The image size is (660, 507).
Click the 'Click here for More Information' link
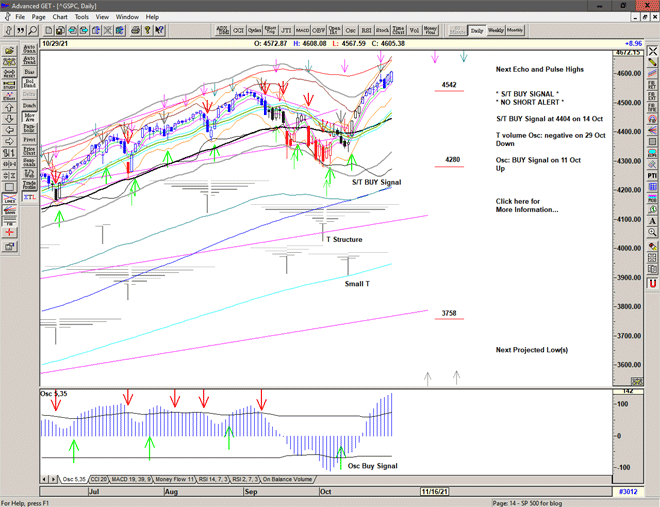[x=527, y=205]
